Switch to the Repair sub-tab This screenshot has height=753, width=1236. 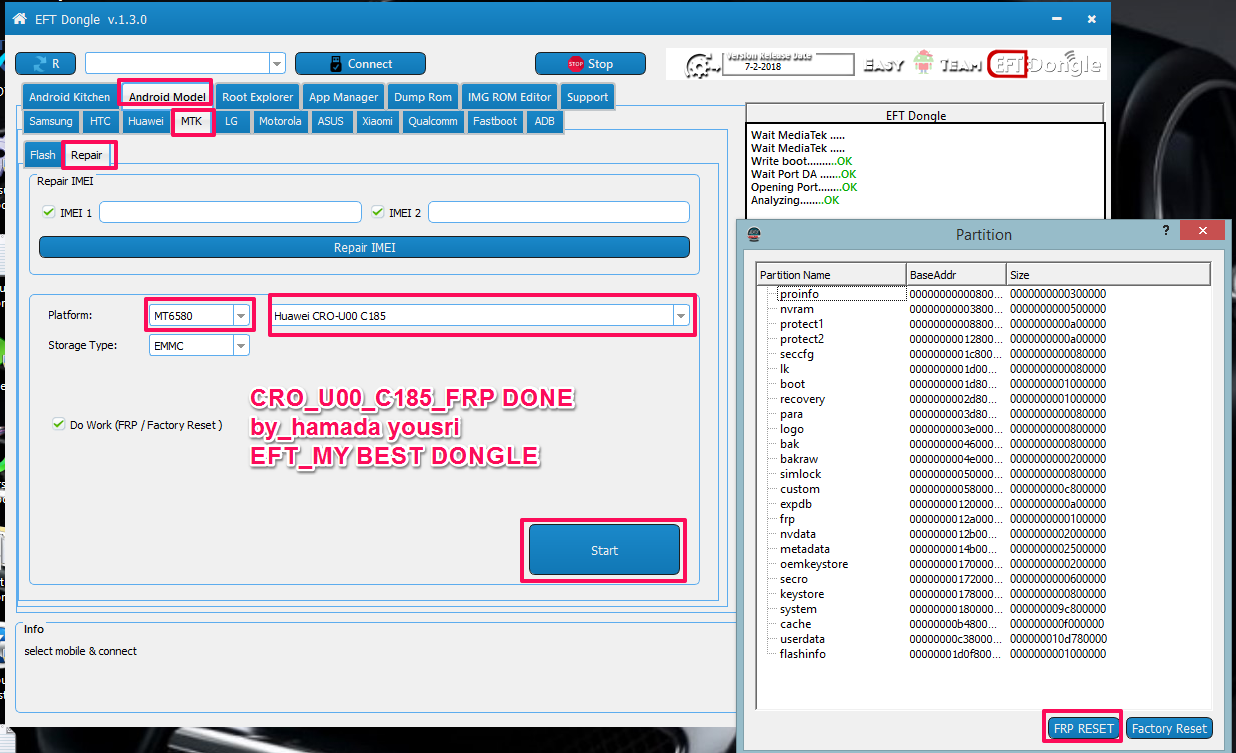[87, 155]
